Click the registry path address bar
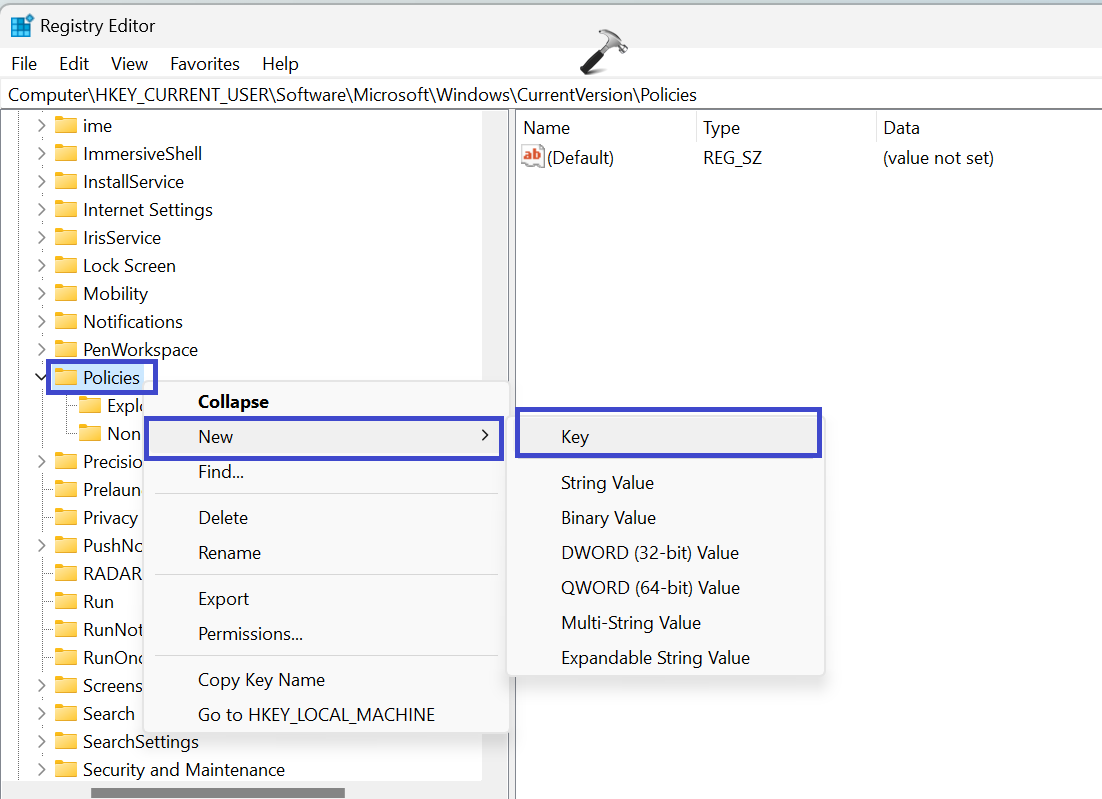Screen dimensions: 1102x799 click(x=550, y=95)
